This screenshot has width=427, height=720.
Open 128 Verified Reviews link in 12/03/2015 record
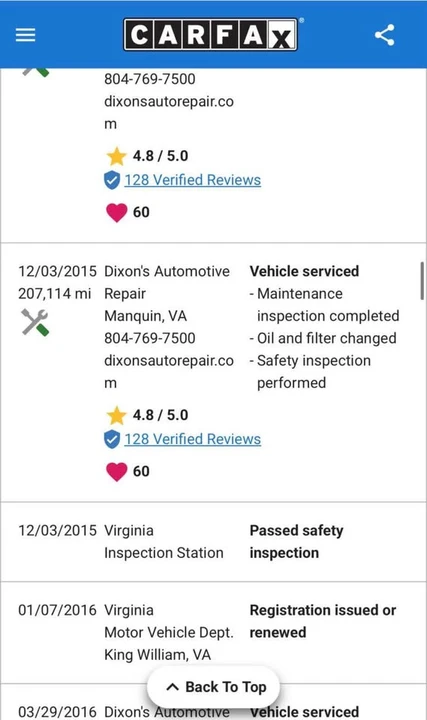(192, 439)
